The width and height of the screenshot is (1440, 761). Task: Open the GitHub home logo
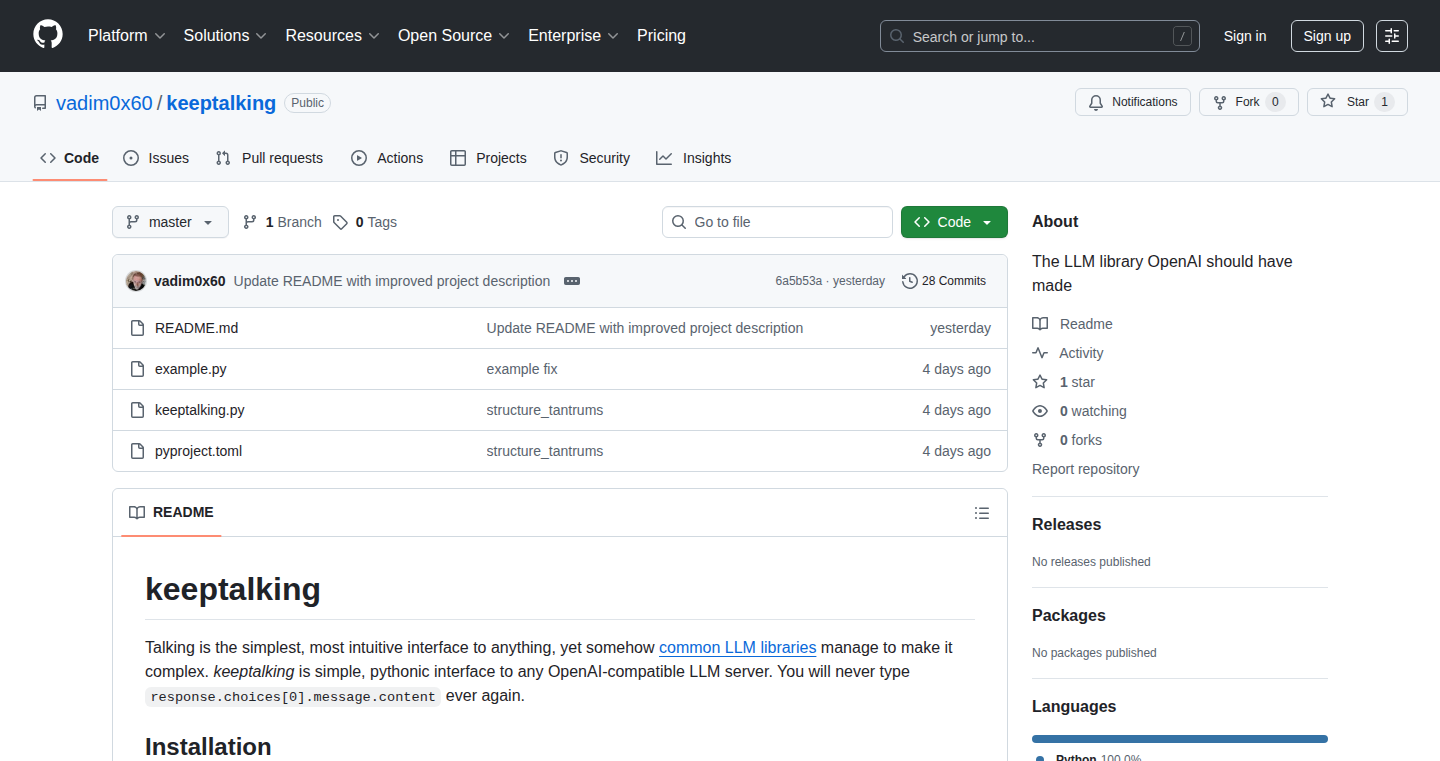tap(48, 35)
